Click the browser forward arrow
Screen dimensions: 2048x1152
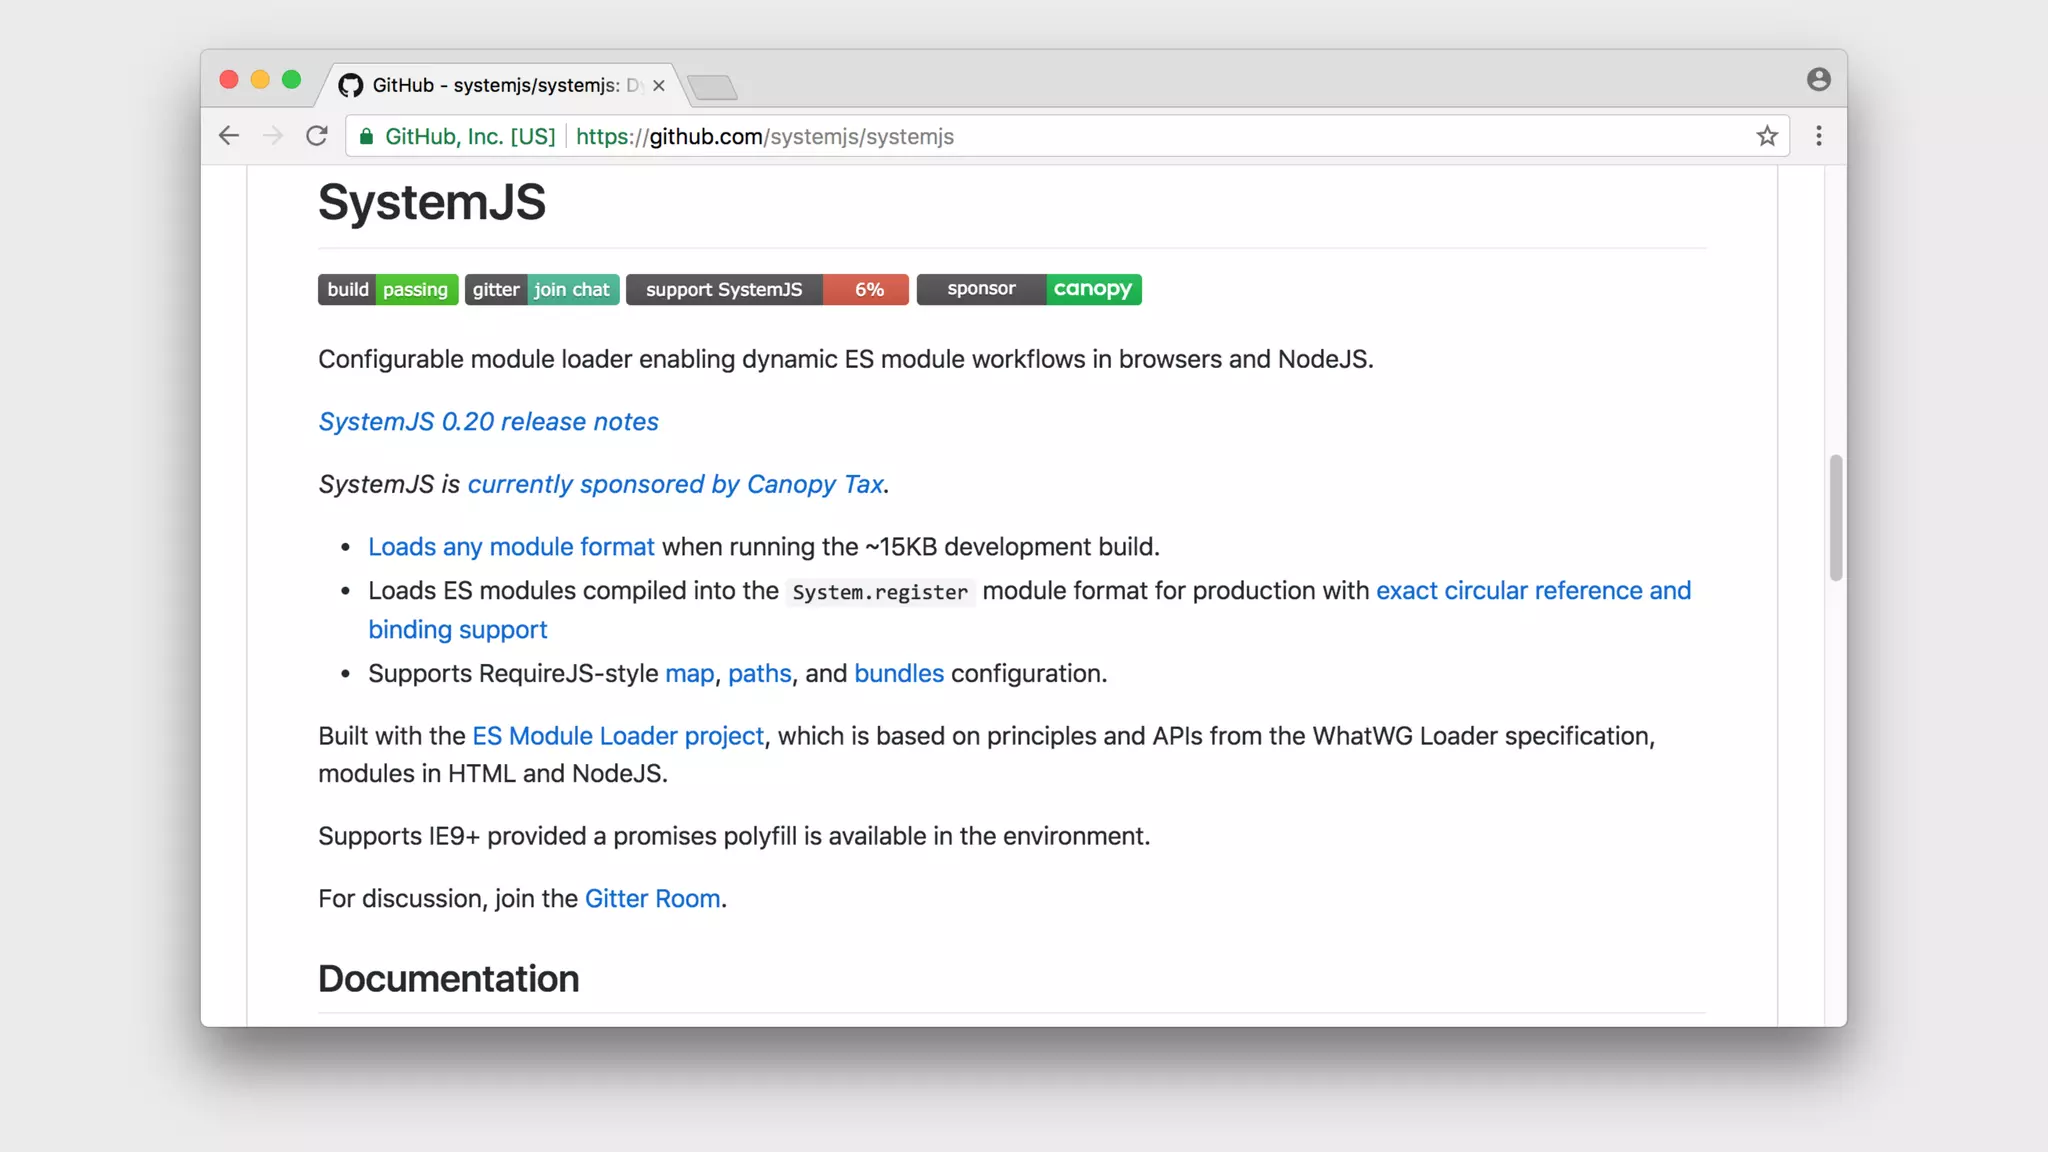coord(273,136)
